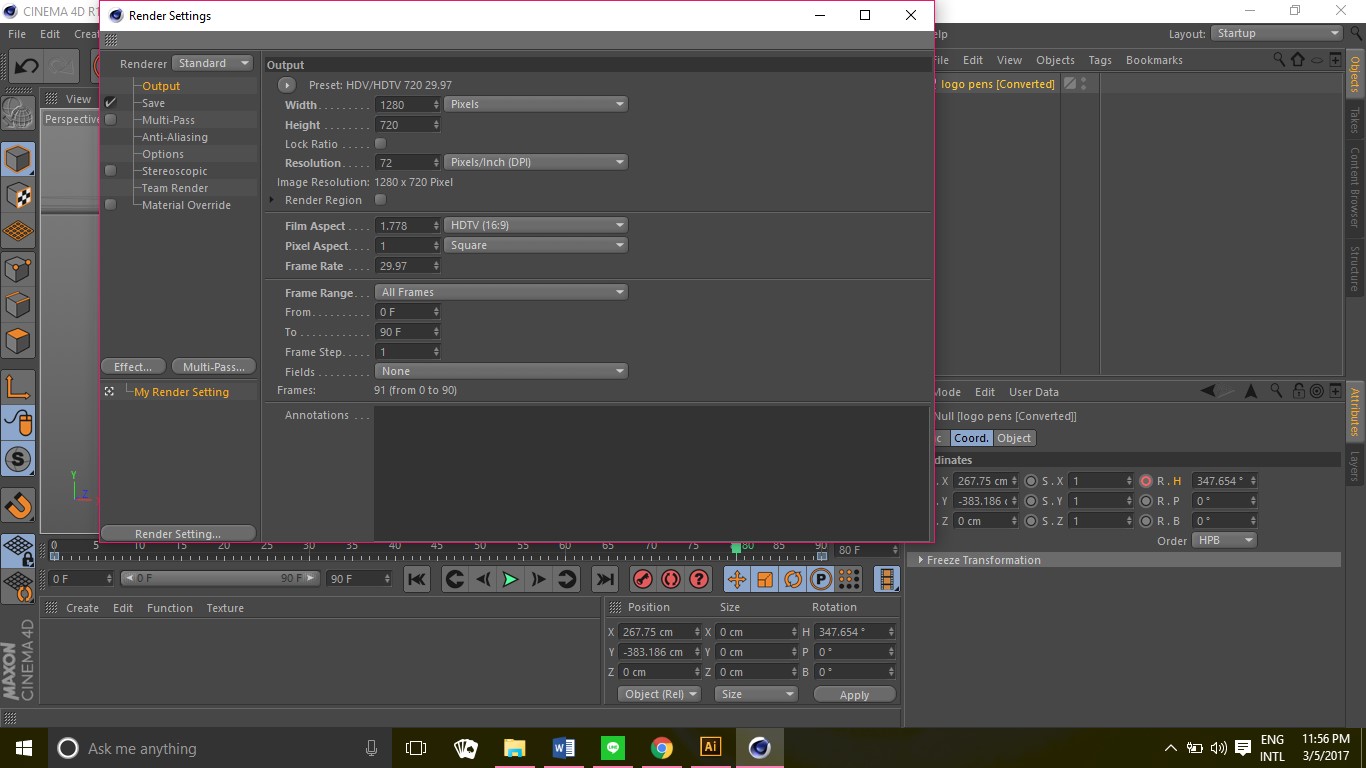The height and width of the screenshot is (768, 1366).
Task: Click the Frame Rate field 29.97
Action: (408, 266)
